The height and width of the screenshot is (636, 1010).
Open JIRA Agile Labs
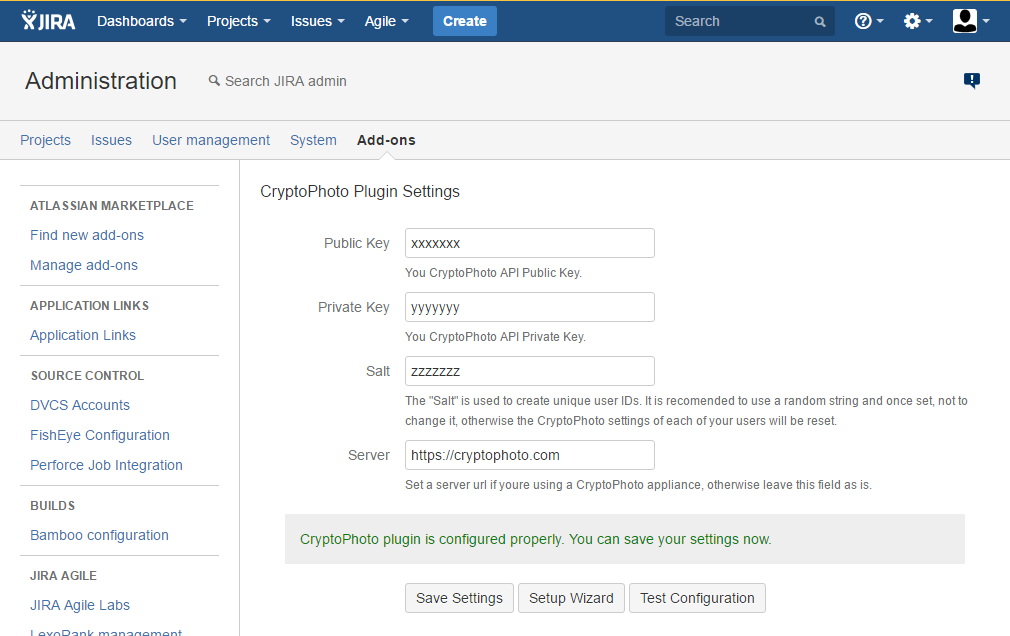click(80, 605)
